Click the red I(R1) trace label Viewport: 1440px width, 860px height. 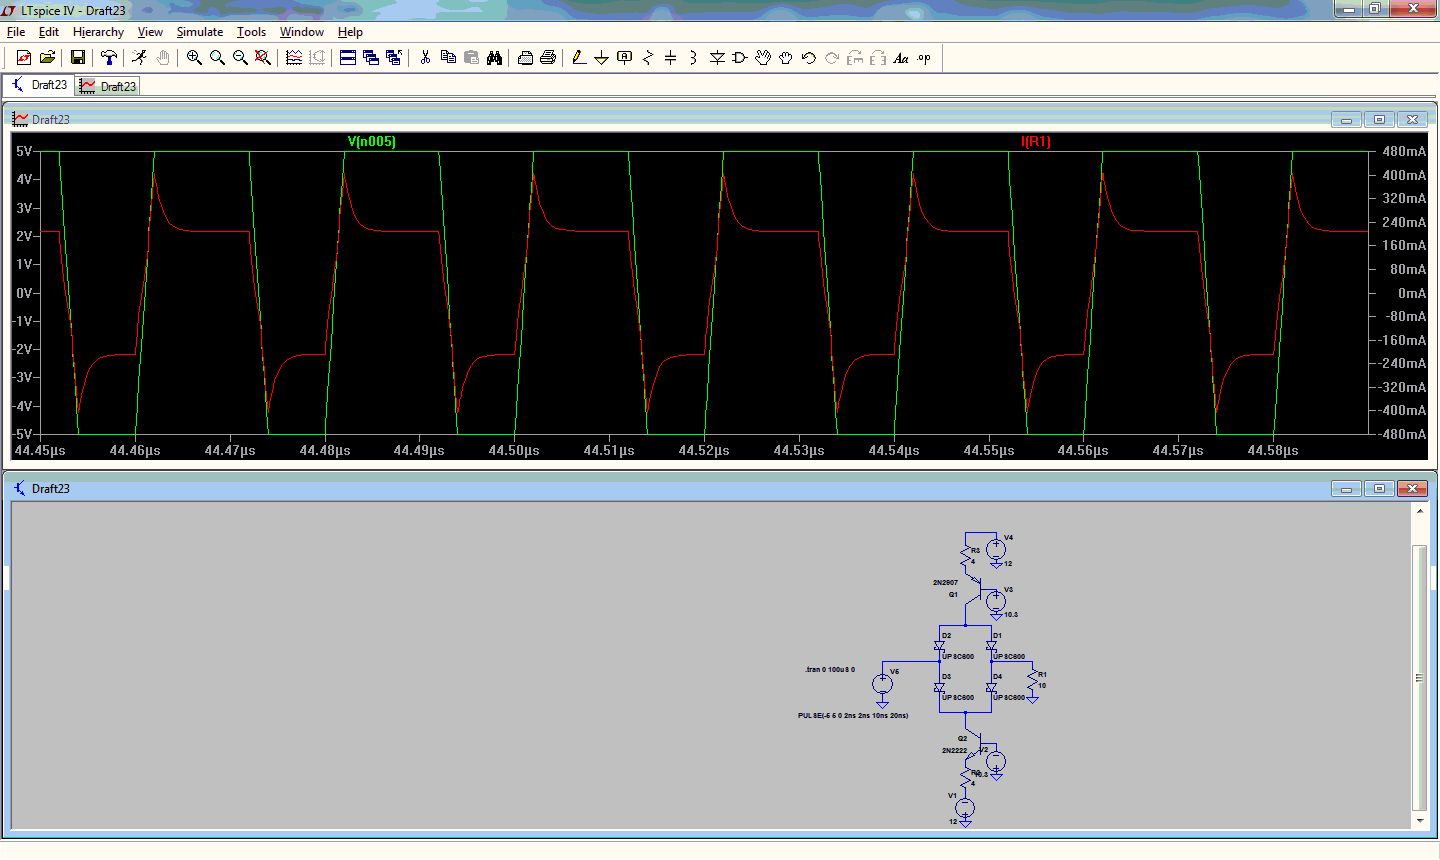pos(1035,142)
